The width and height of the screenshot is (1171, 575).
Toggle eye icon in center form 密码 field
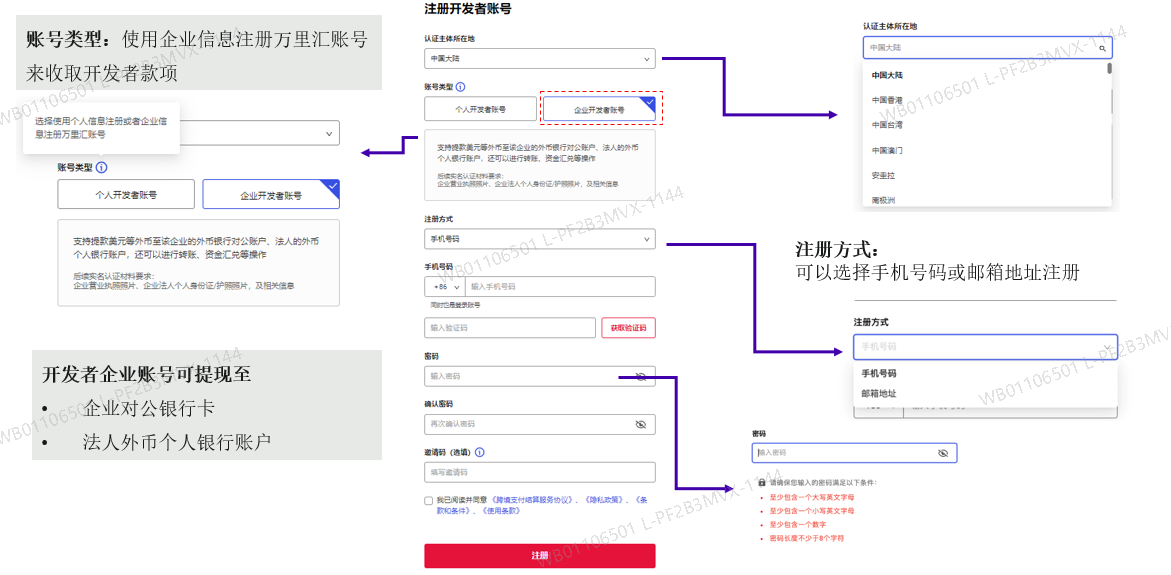tap(640, 376)
